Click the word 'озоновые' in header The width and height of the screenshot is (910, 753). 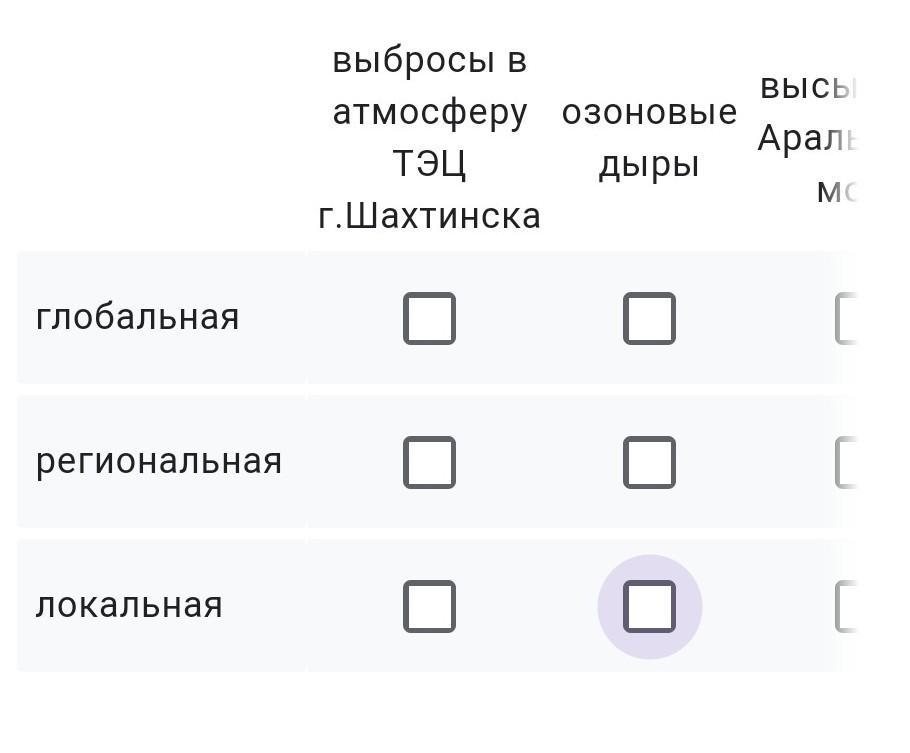click(x=649, y=112)
